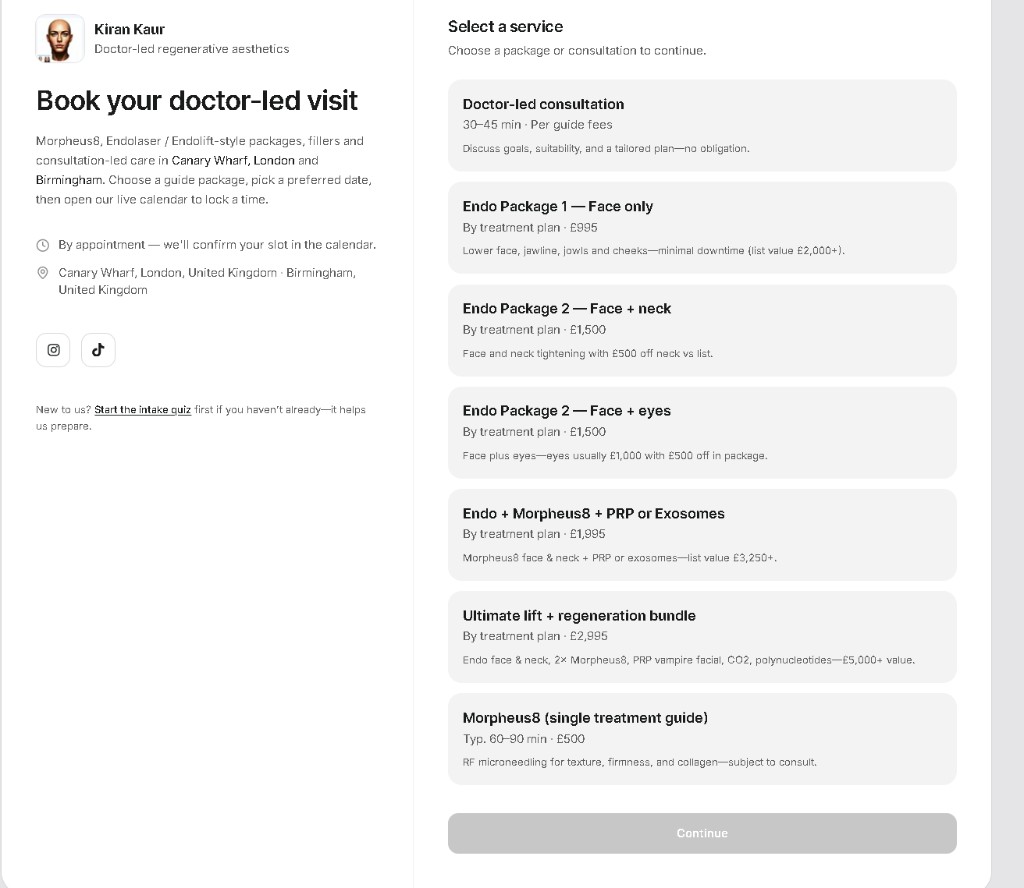This screenshot has height=888, width=1024.
Task: Choose the Ultimate lift + regeneration bundle
Action: (x=702, y=637)
